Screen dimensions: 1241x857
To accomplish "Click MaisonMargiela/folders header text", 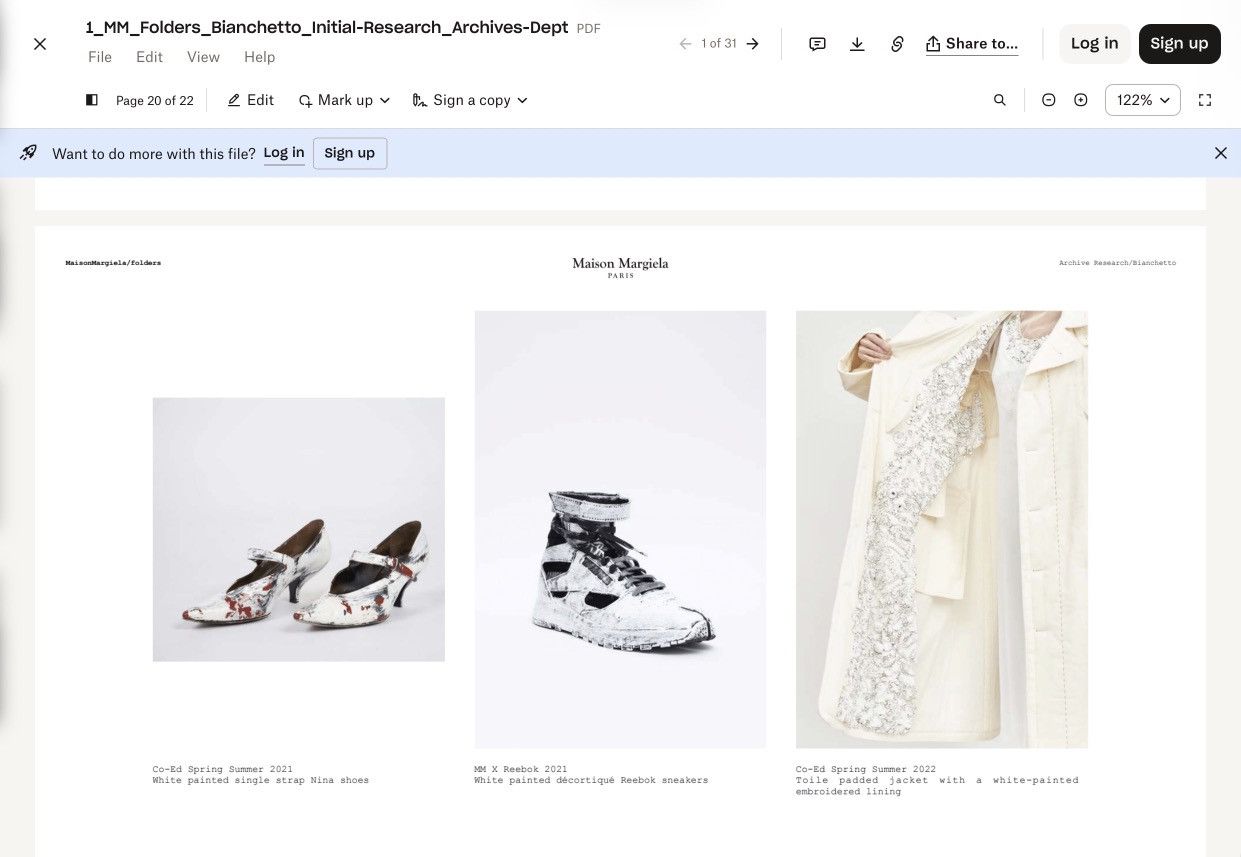I will [x=113, y=263].
